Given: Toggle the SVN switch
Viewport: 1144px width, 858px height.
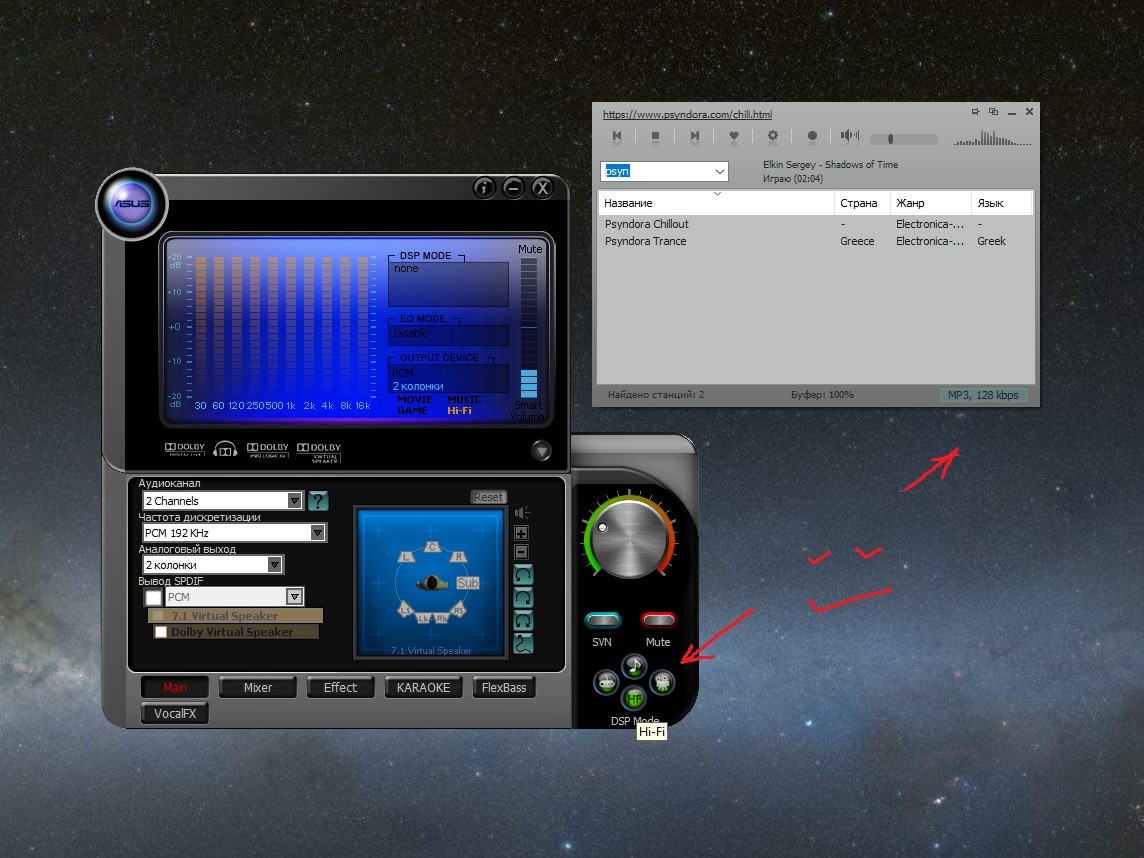Looking at the screenshot, I should [603, 621].
